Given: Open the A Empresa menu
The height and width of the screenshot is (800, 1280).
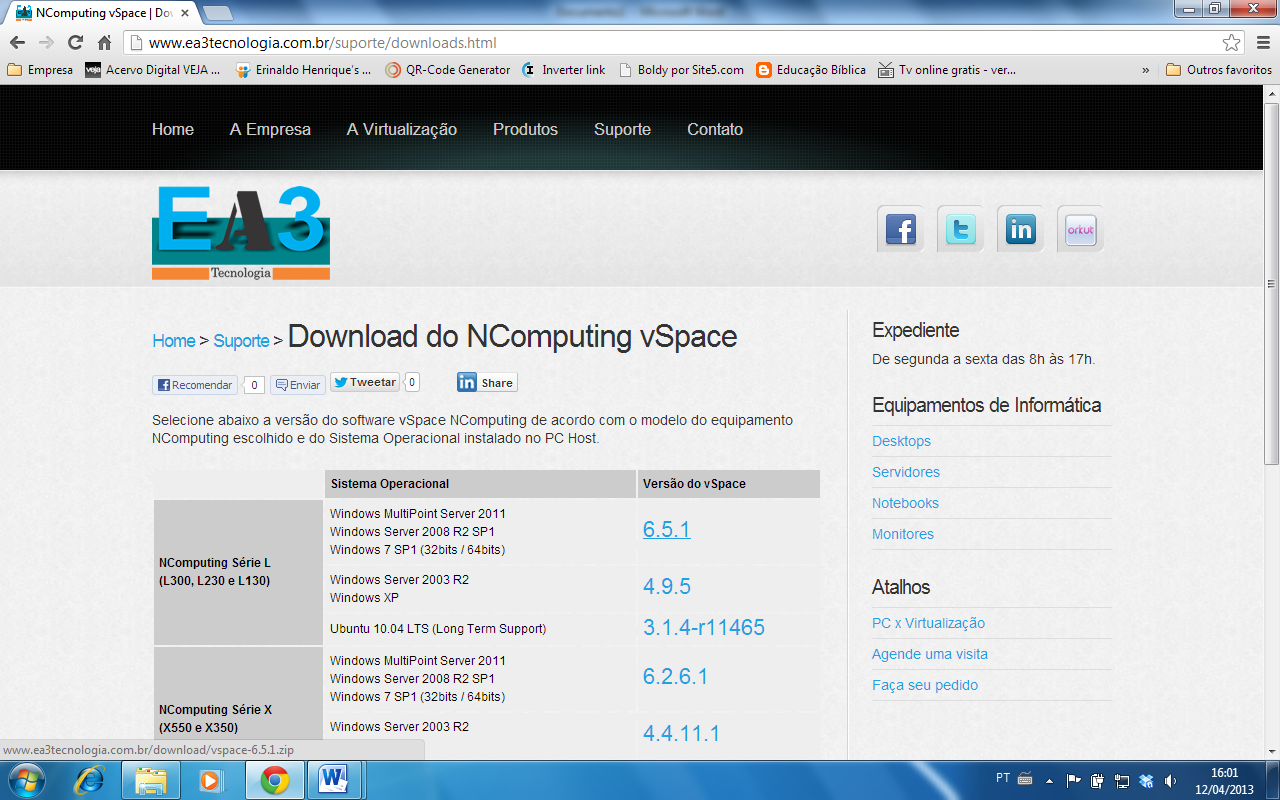Looking at the screenshot, I should tap(270, 129).
